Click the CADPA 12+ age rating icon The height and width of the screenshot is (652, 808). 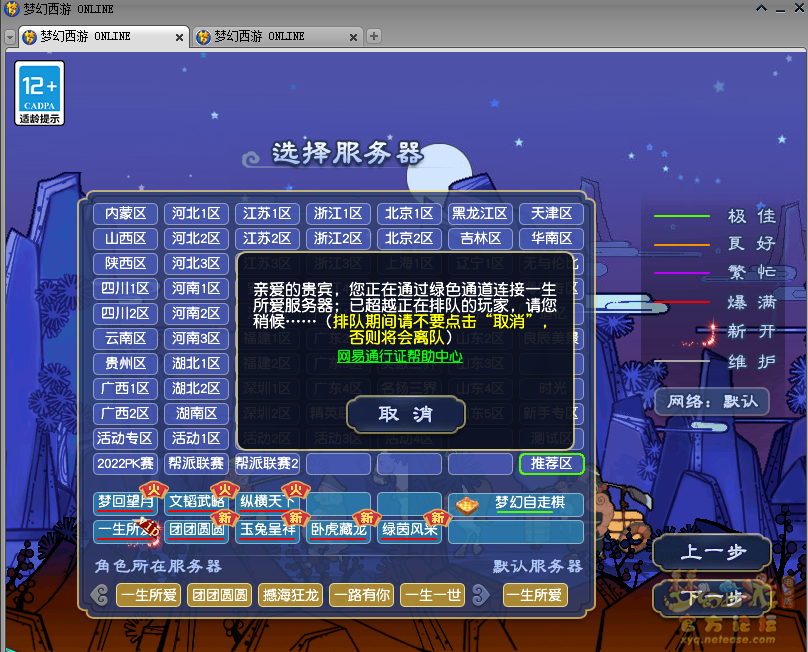point(40,93)
